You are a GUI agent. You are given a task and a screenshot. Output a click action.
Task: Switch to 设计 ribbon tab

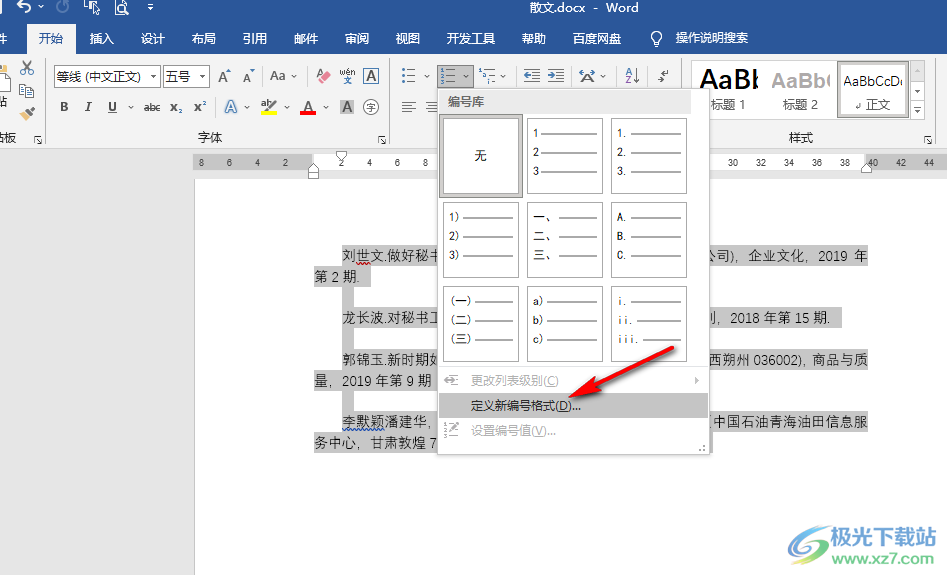[152, 39]
